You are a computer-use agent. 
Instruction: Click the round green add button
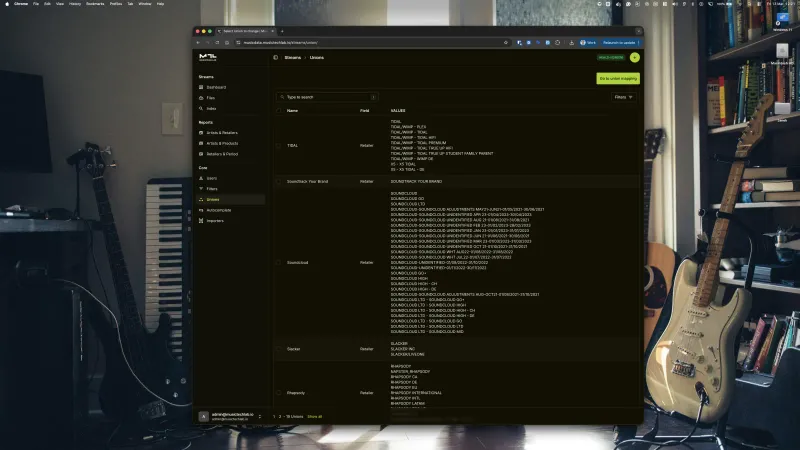[x=634, y=58]
